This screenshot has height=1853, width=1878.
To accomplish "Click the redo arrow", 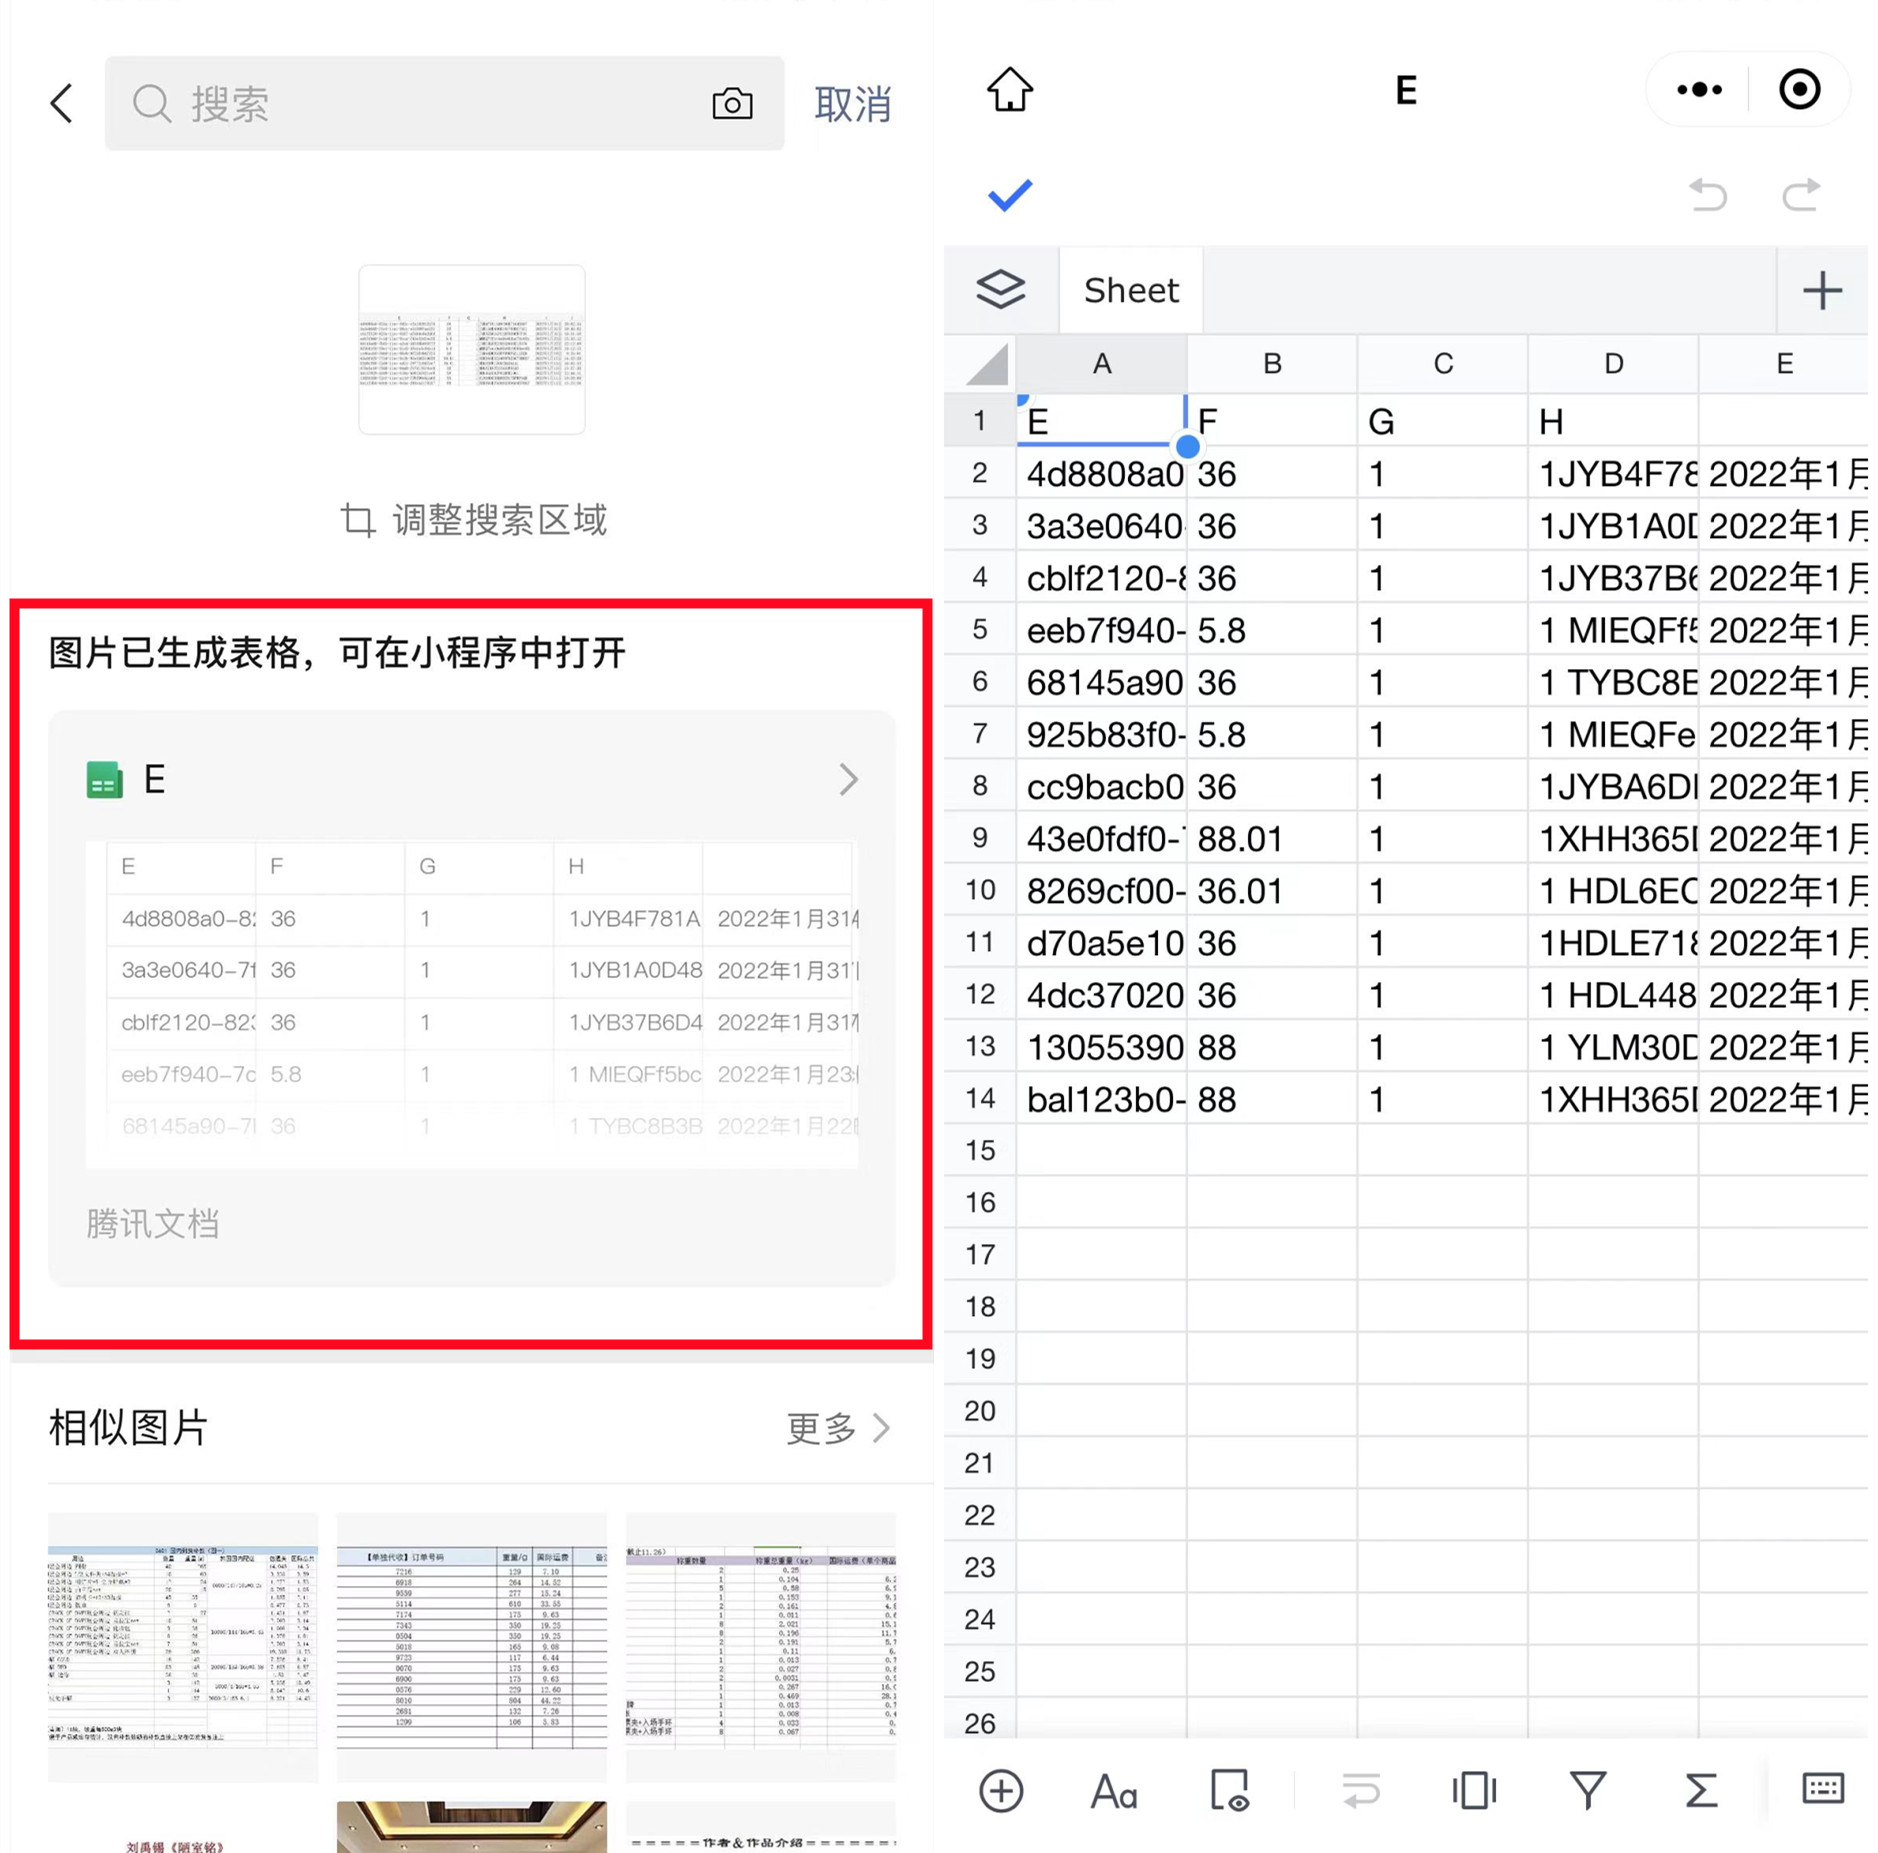I will click(1801, 195).
